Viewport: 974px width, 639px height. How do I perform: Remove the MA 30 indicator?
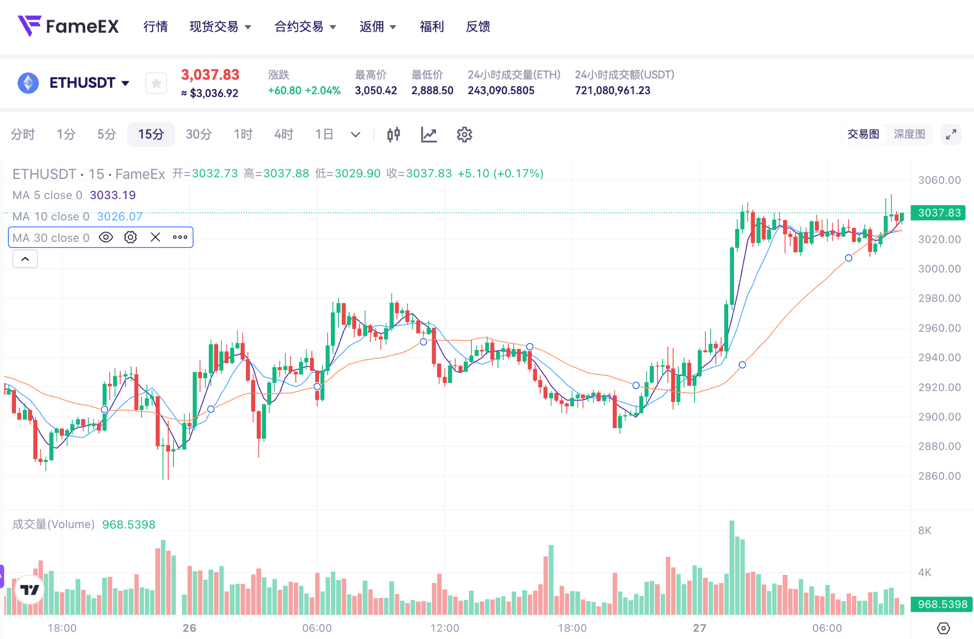coord(155,238)
